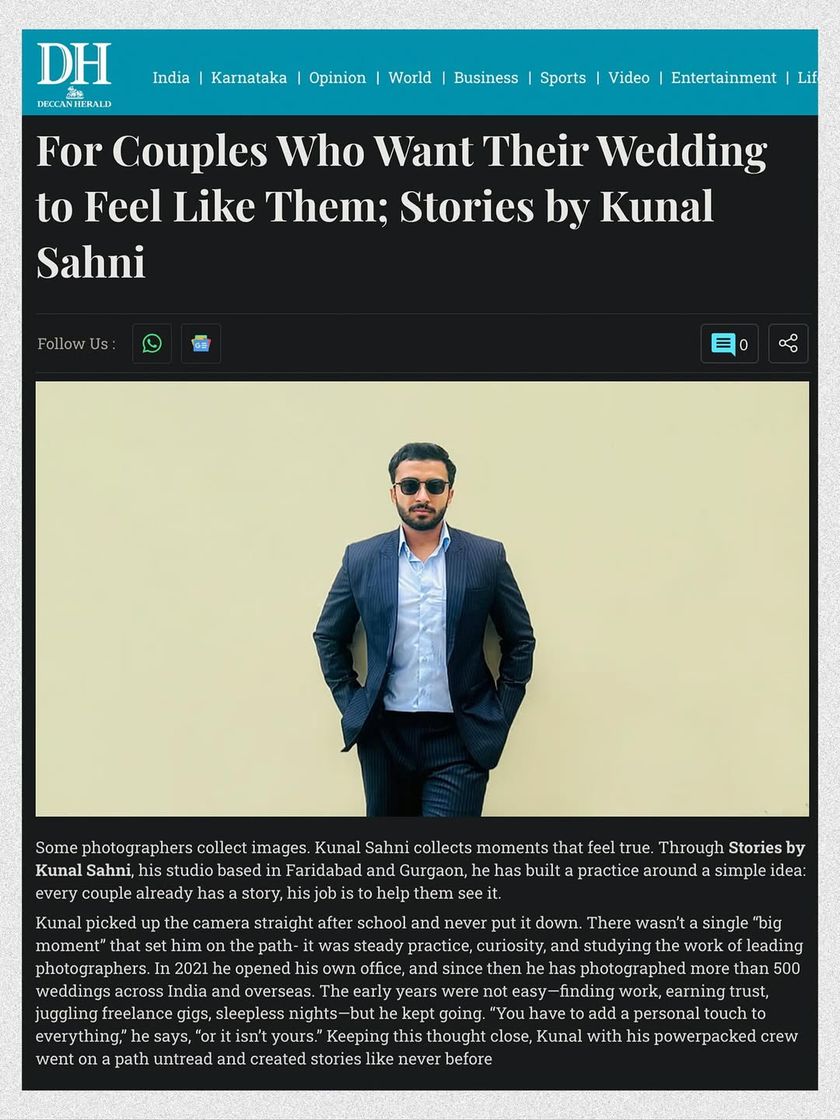The width and height of the screenshot is (840, 1120).
Task: Click the article headline text
Action: tap(400, 206)
